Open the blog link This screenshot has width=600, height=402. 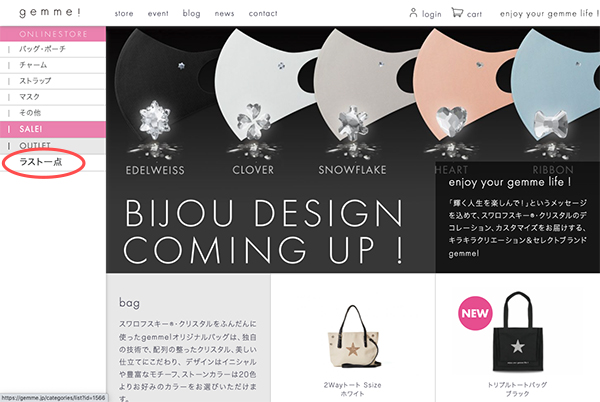(191, 13)
